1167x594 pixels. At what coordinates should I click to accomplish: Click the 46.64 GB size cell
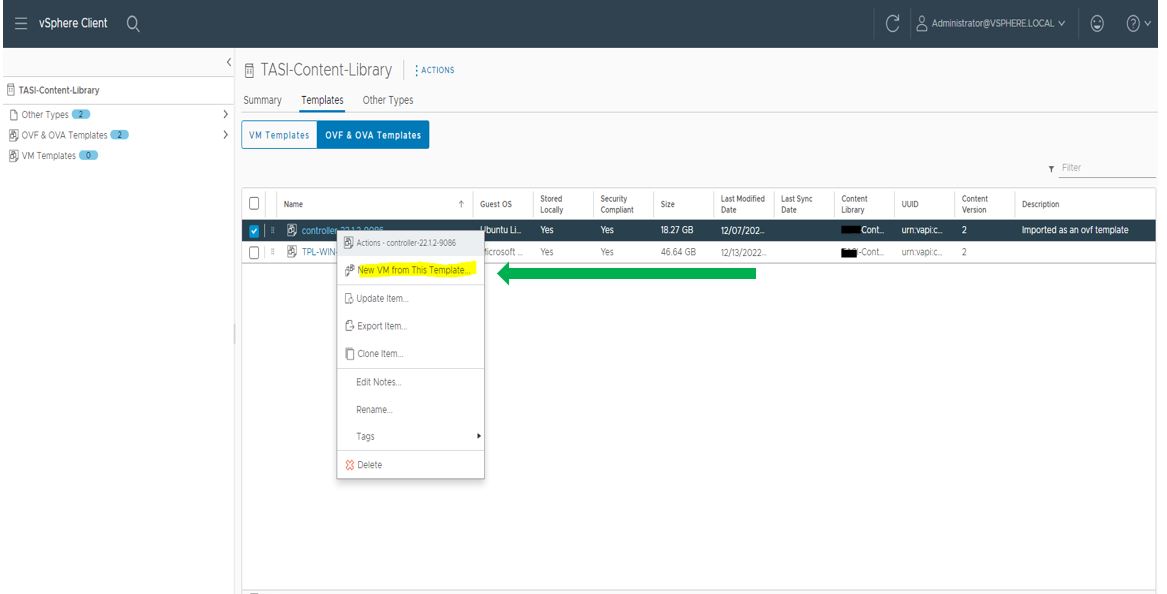(x=678, y=252)
